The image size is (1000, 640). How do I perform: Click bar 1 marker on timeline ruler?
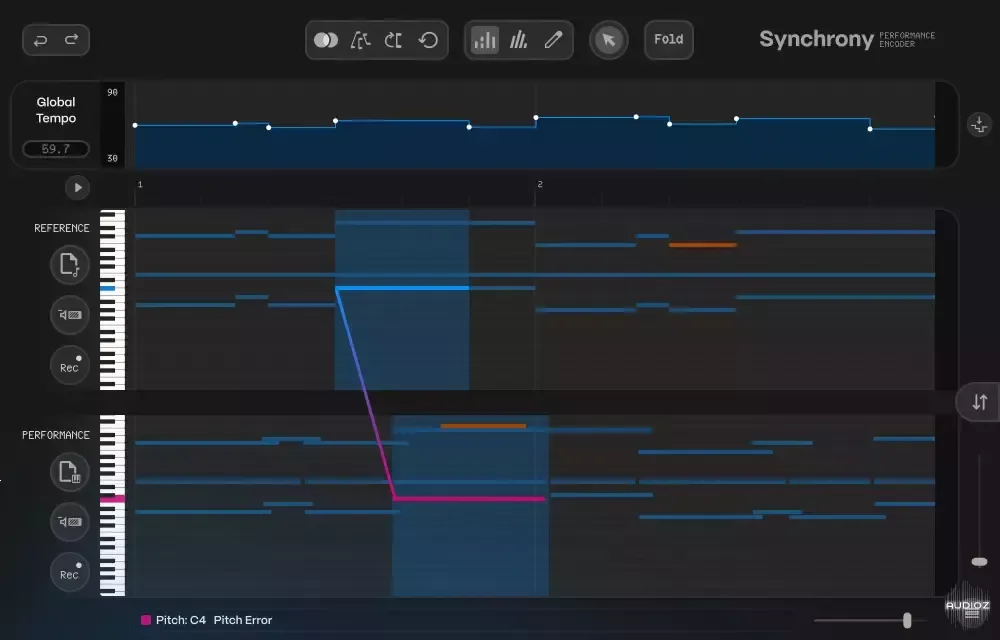[x=140, y=184]
